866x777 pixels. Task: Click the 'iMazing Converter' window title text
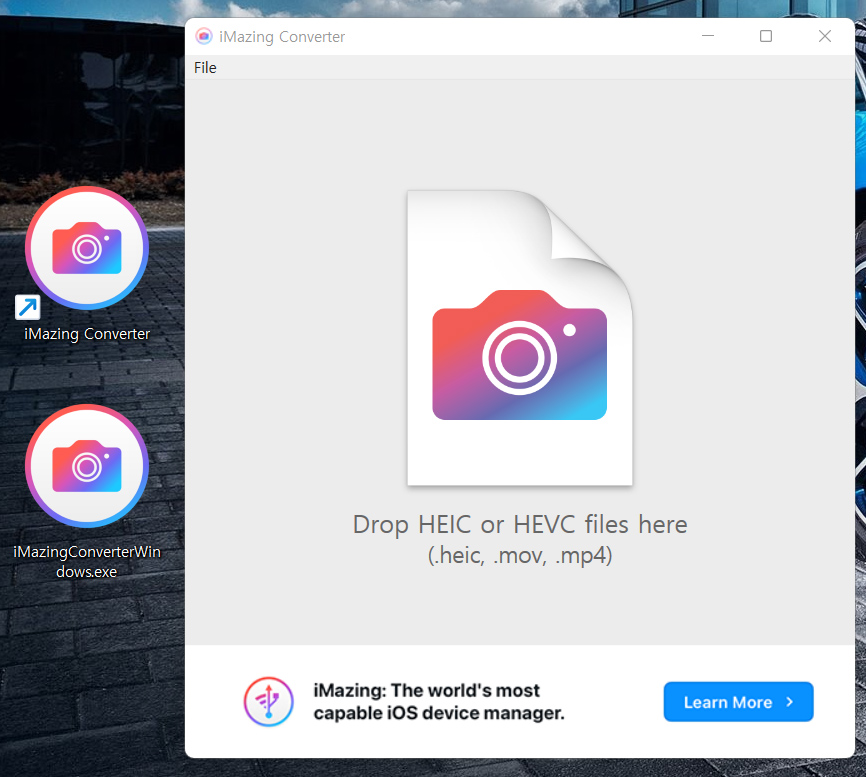(282, 36)
